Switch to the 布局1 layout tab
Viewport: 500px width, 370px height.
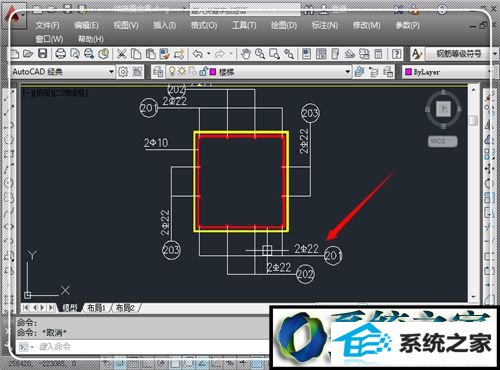click(x=96, y=308)
